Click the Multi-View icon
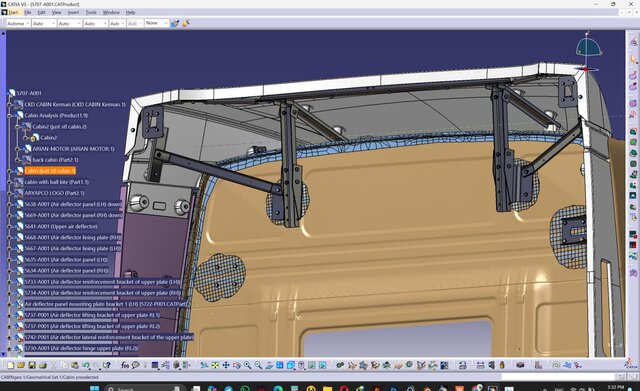This screenshot has height=391, width=640. point(280,365)
